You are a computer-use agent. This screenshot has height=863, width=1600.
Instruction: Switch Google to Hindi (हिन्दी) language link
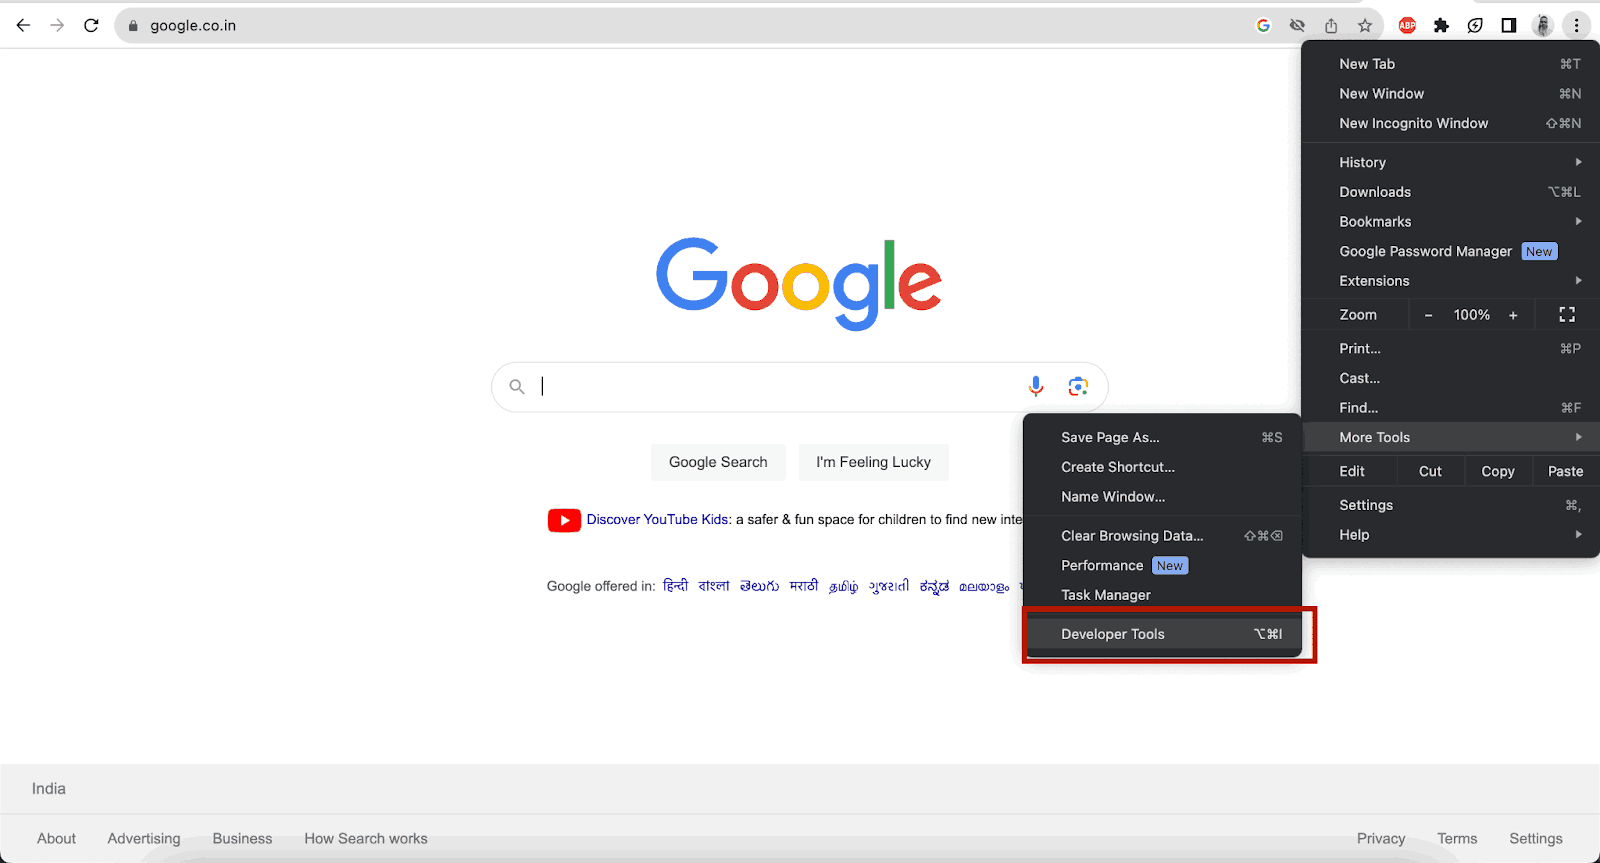[x=675, y=586]
